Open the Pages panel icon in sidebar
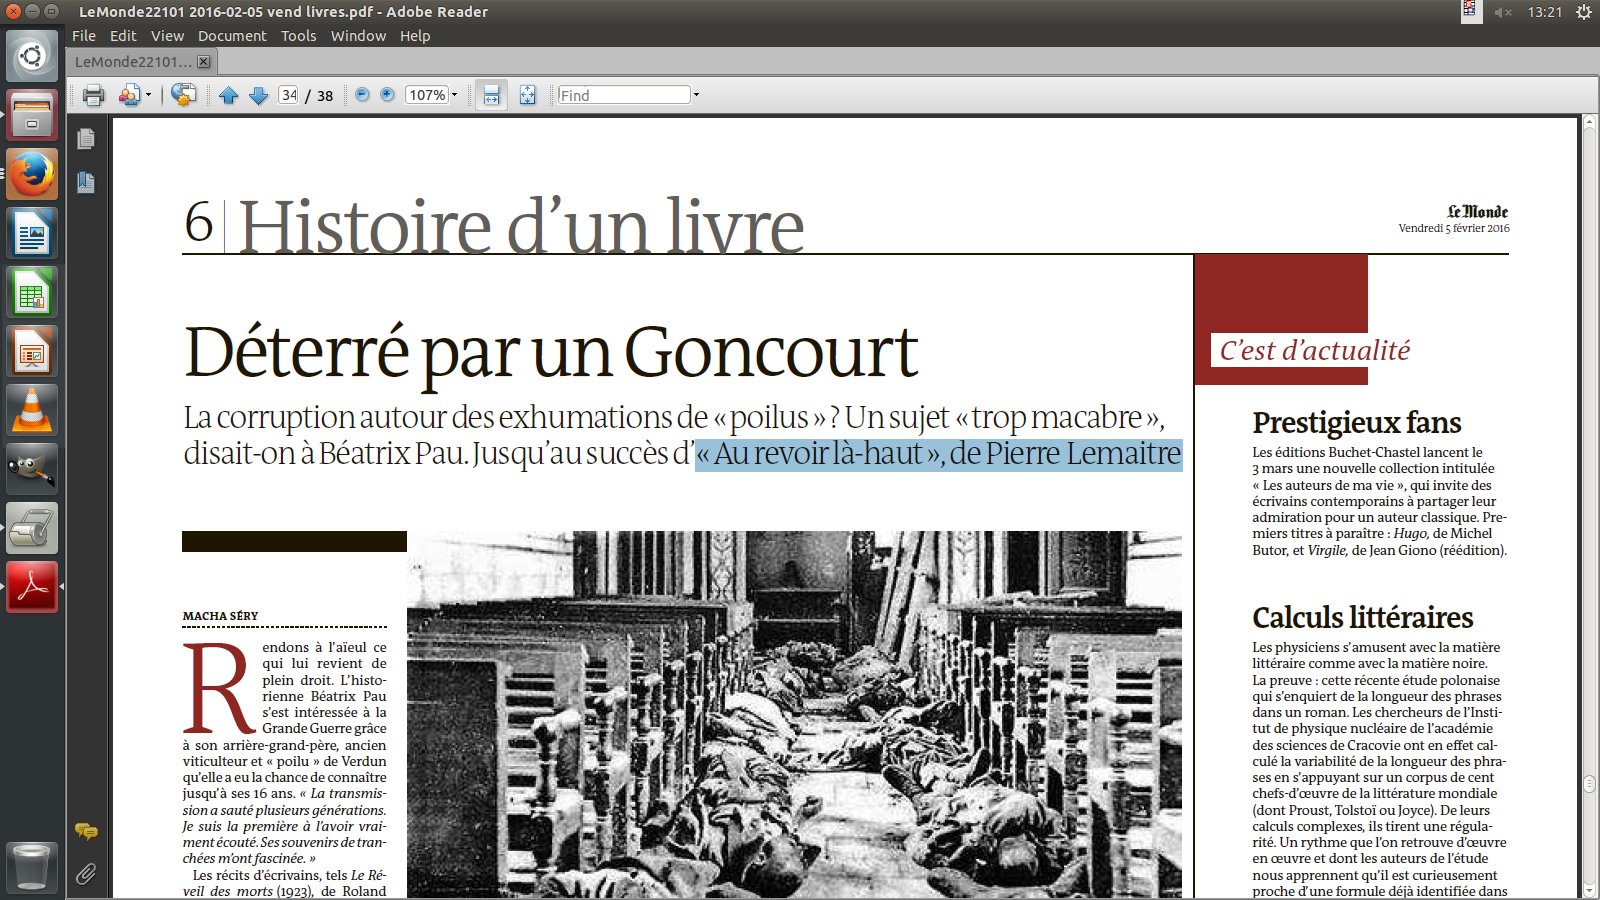This screenshot has width=1600, height=900. click(x=86, y=139)
